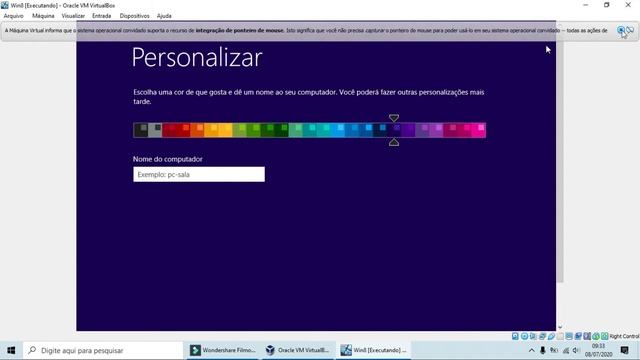Choose the bright pink swatch at strip end

478,130
